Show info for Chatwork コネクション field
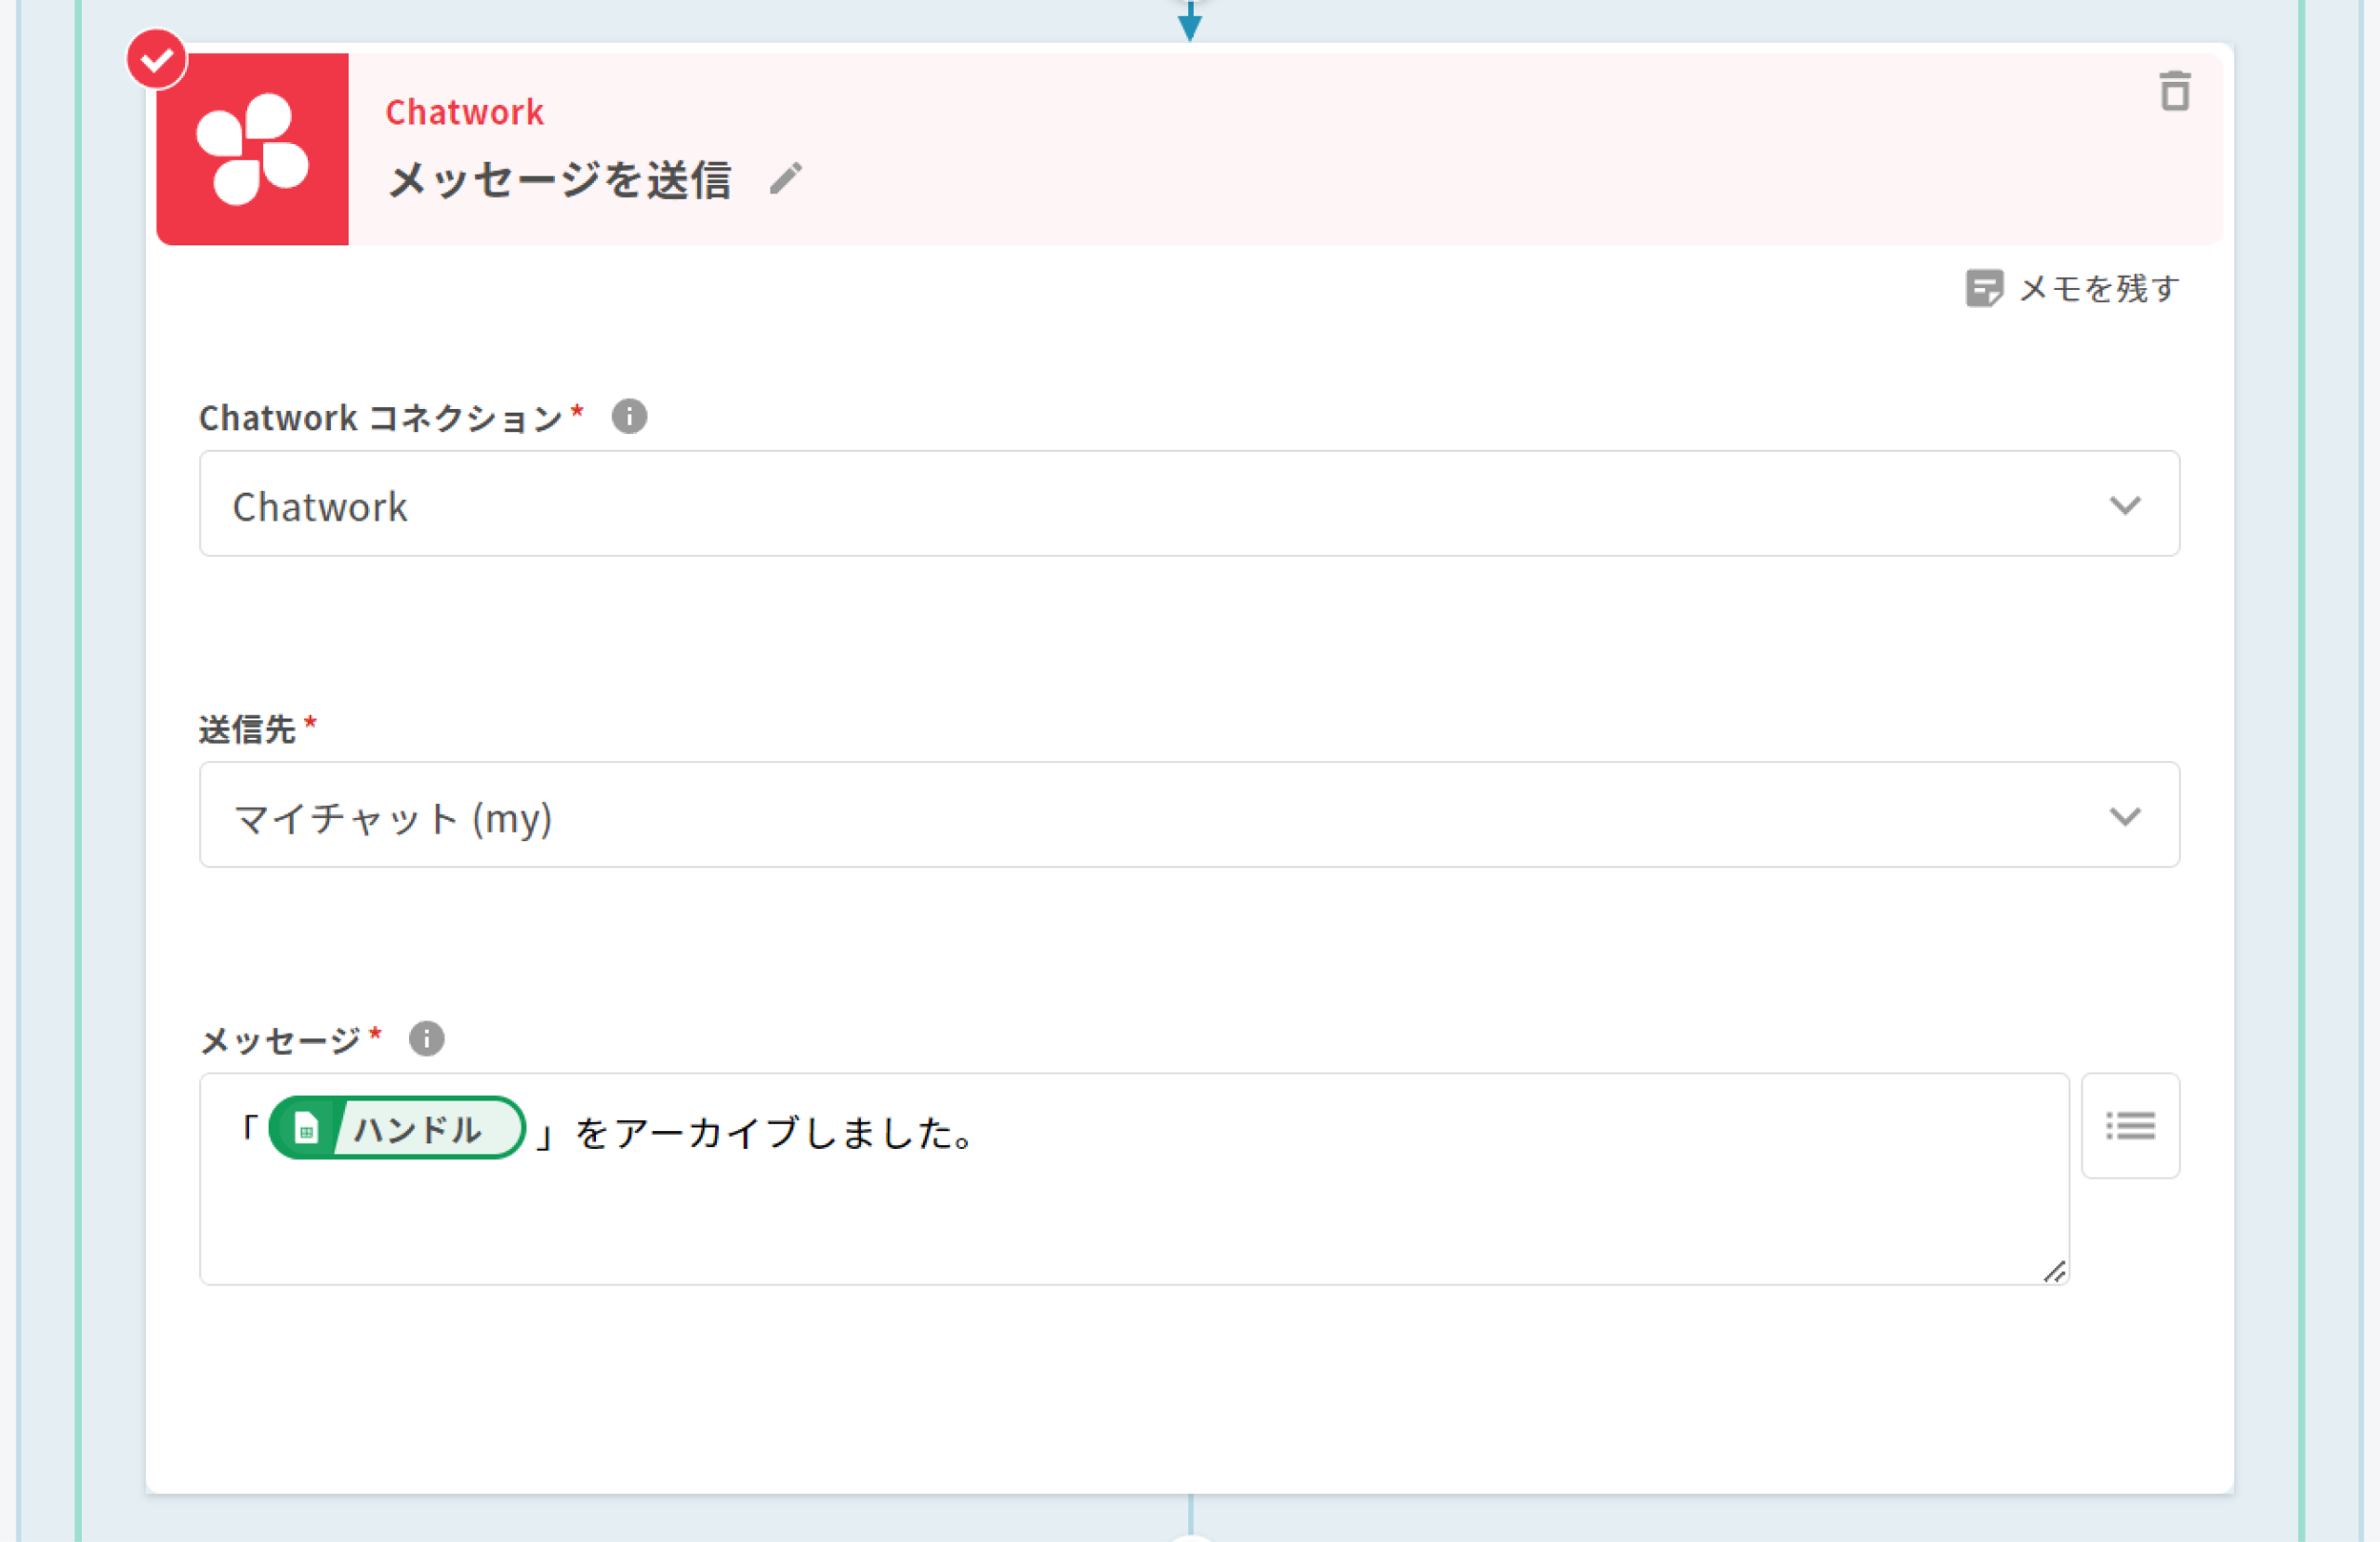The height and width of the screenshot is (1542, 2380). click(x=629, y=416)
